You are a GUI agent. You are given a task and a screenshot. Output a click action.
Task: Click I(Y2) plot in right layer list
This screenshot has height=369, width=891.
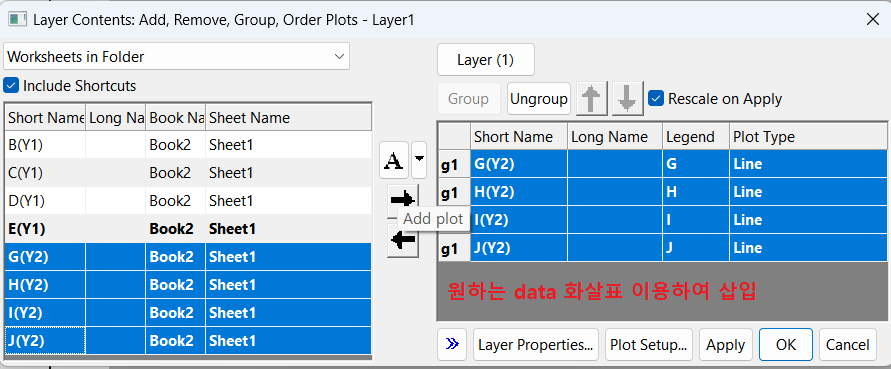678,220
